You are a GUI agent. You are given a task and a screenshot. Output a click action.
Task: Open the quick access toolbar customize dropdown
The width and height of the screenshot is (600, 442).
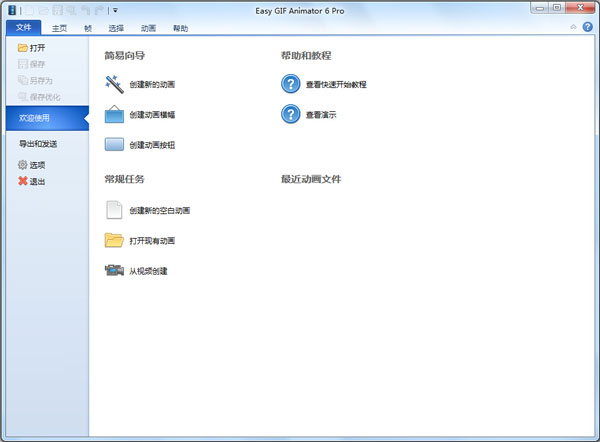[115, 11]
